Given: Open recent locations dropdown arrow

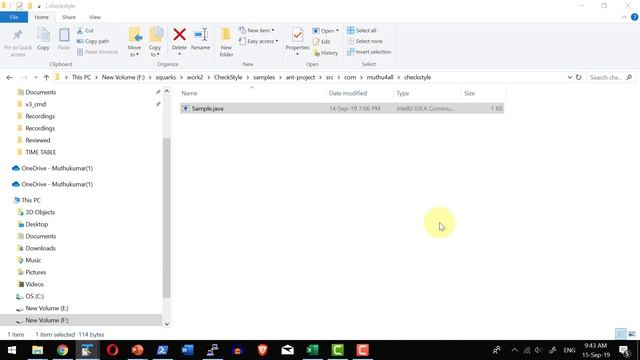Looking at the screenshot, I should click(36, 77).
